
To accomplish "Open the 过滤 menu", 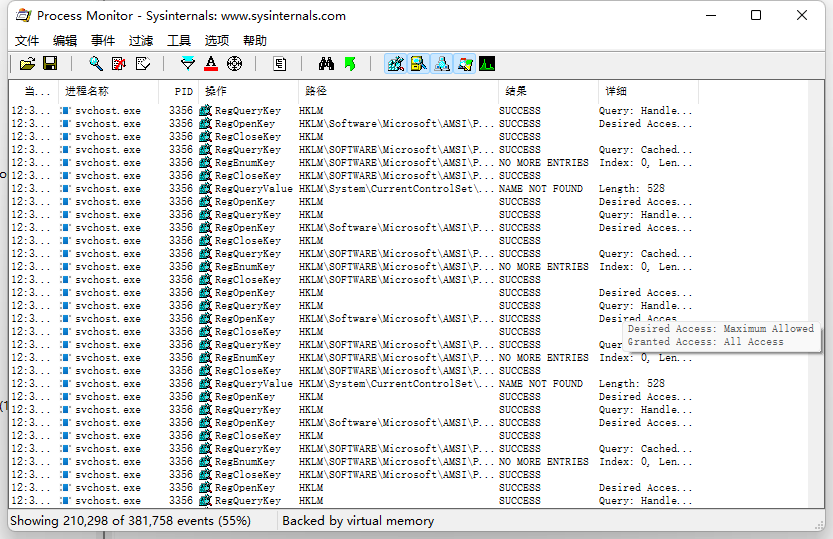I will pos(141,40).
